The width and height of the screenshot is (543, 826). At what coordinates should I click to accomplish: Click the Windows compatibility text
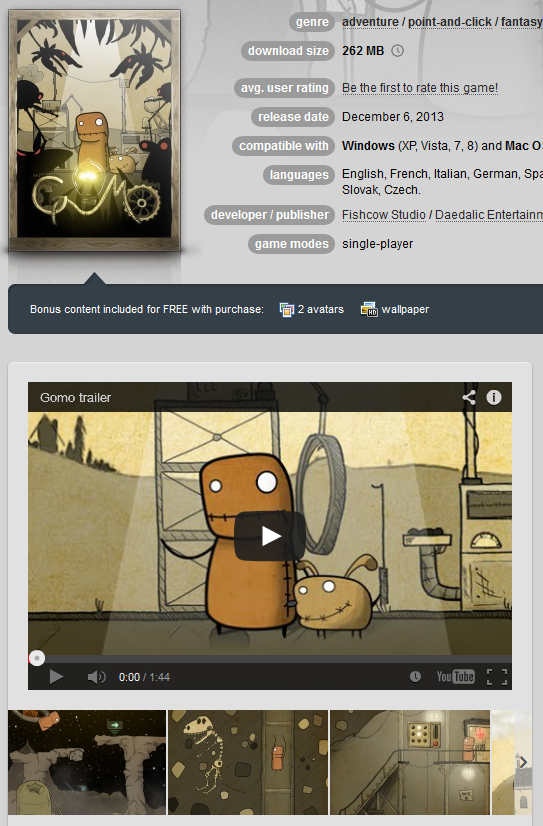[368, 145]
